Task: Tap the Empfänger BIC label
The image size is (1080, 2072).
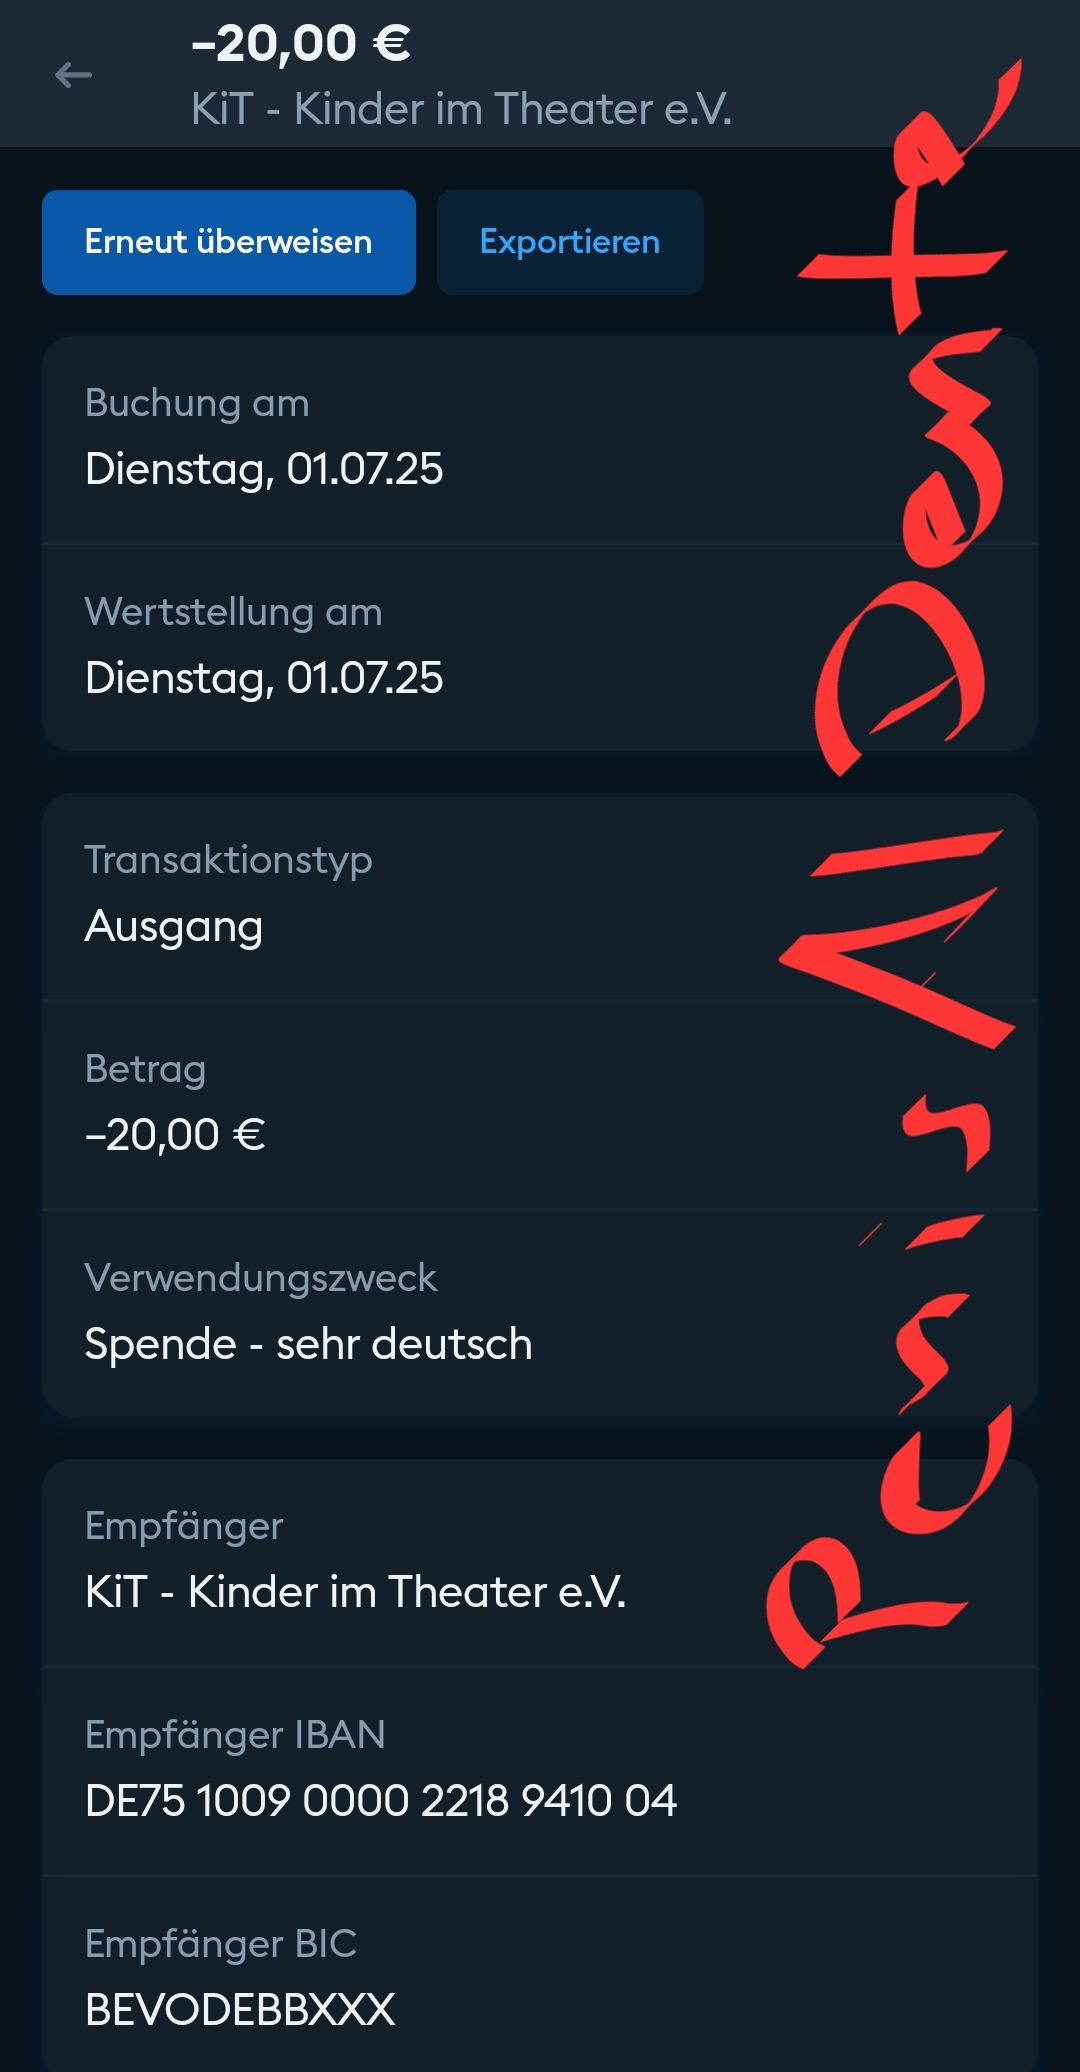Action: pos(220,1944)
